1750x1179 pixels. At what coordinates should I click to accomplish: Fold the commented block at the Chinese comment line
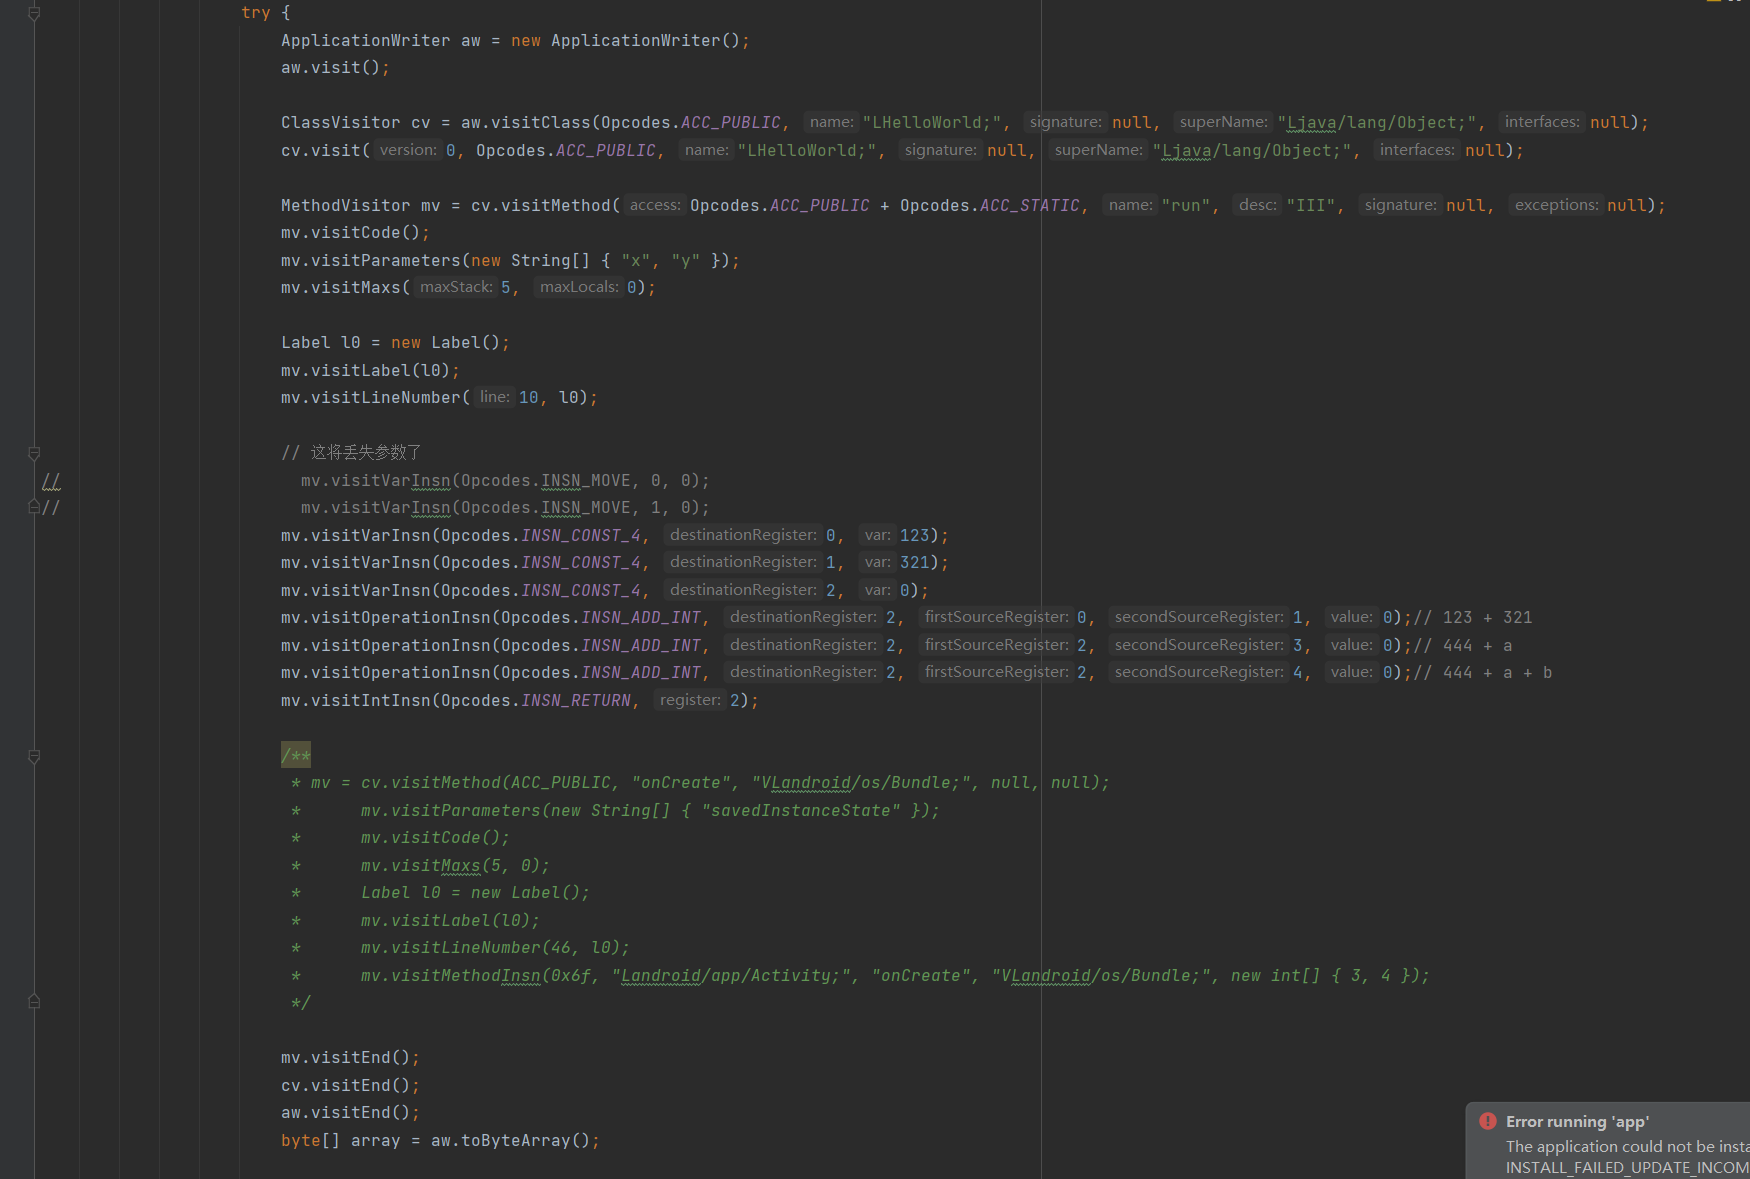(x=34, y=453)
